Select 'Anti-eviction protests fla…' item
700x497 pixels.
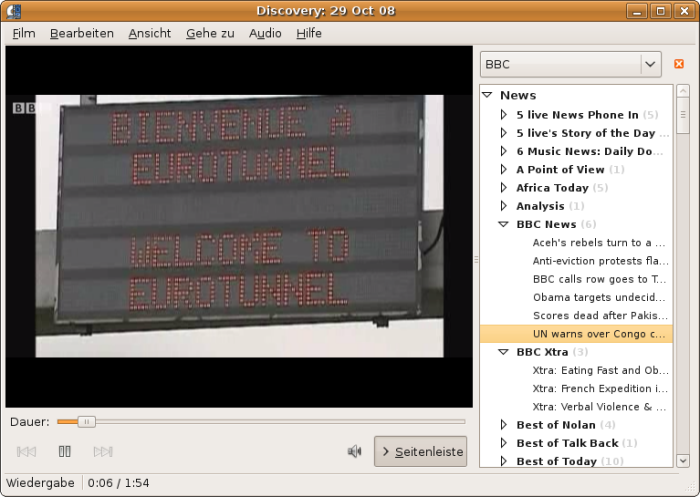click(x=576, y=261)
